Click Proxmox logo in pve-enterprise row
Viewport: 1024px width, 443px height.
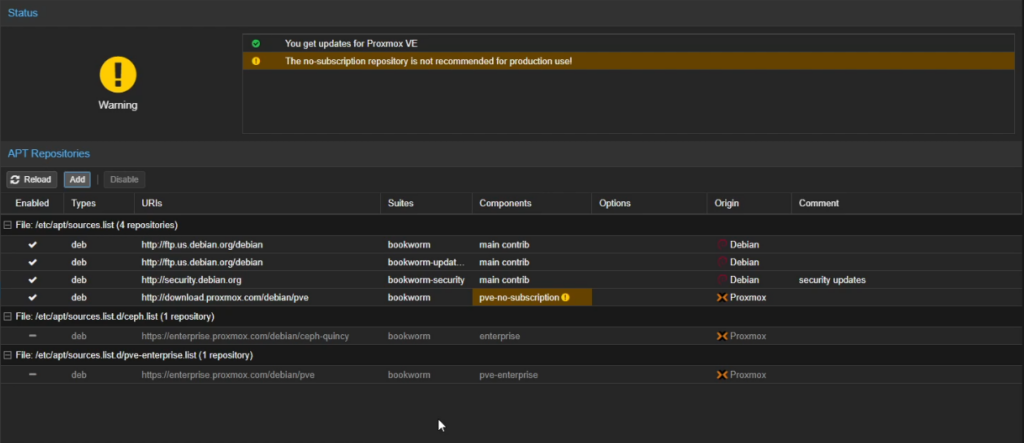[722, 375]
